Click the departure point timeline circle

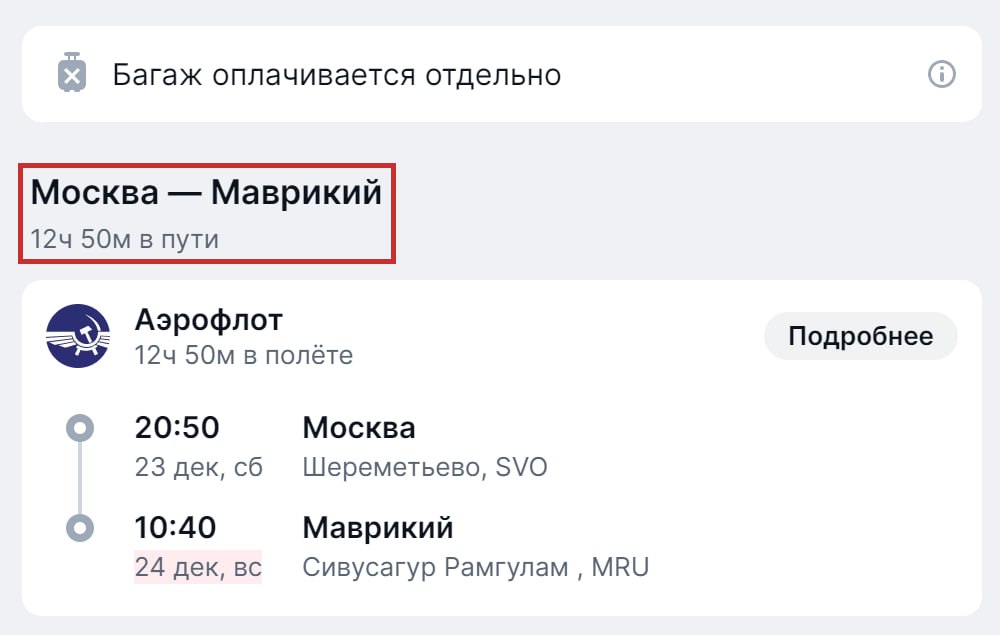tap(79, 429)
